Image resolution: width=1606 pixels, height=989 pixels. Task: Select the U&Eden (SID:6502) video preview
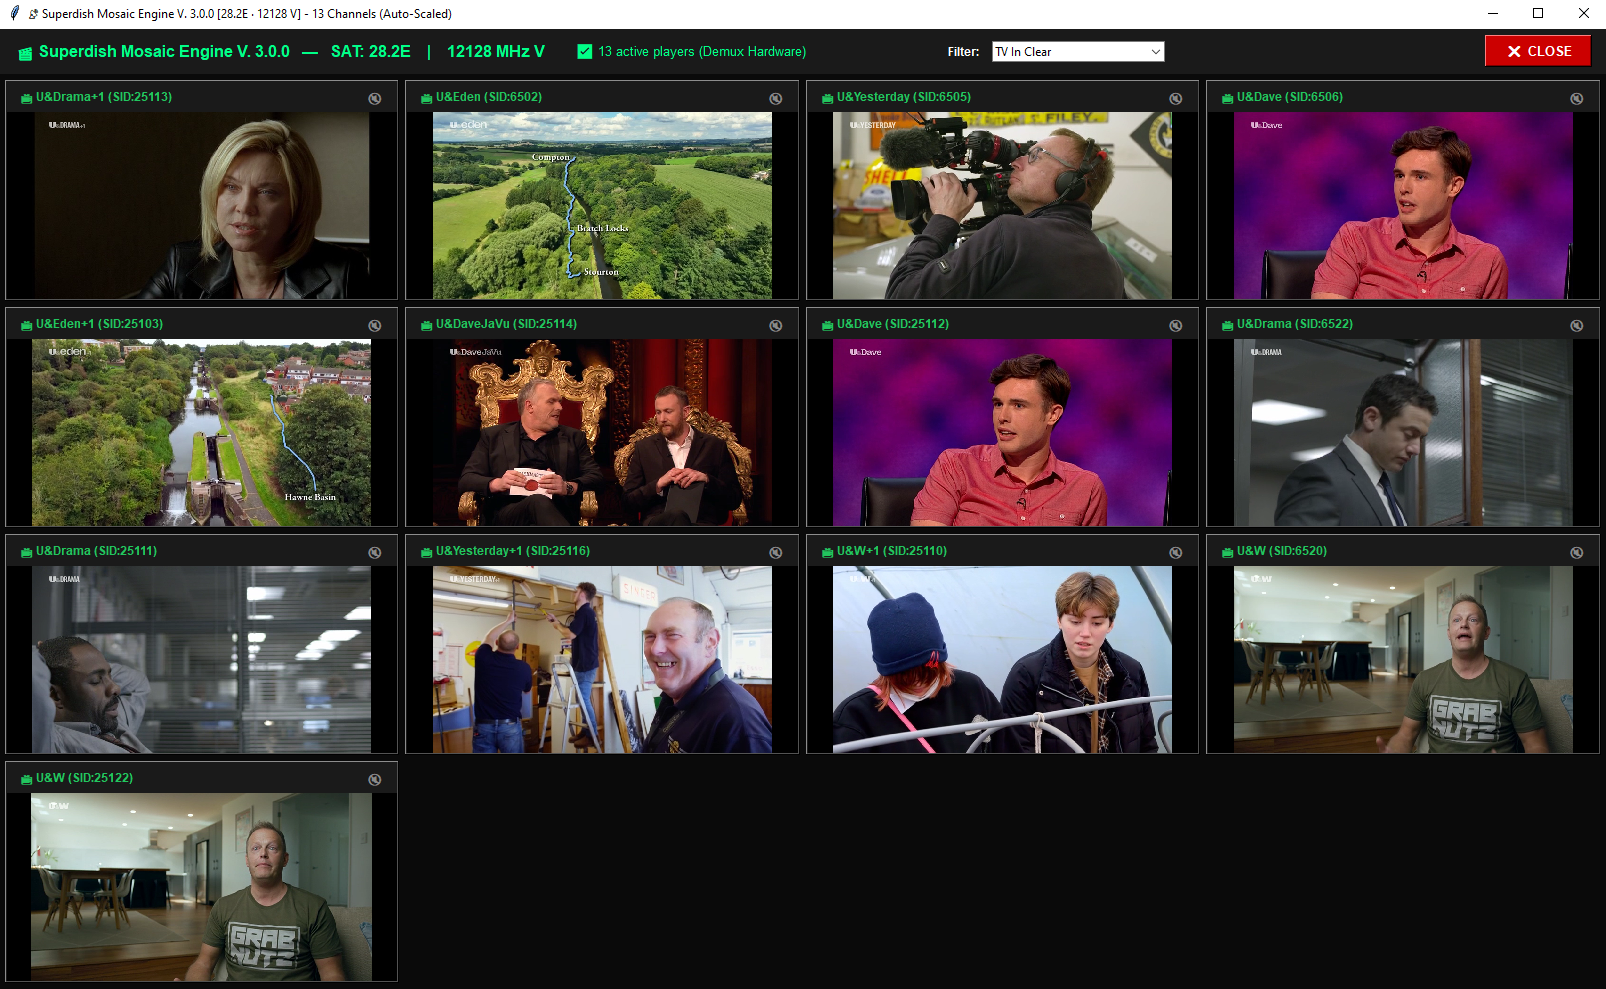[x=602, y=205]
